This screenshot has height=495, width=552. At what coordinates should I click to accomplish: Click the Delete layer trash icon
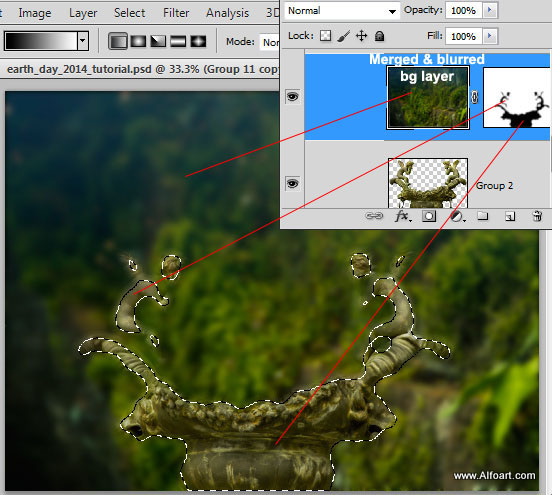(x=537, y=216)
